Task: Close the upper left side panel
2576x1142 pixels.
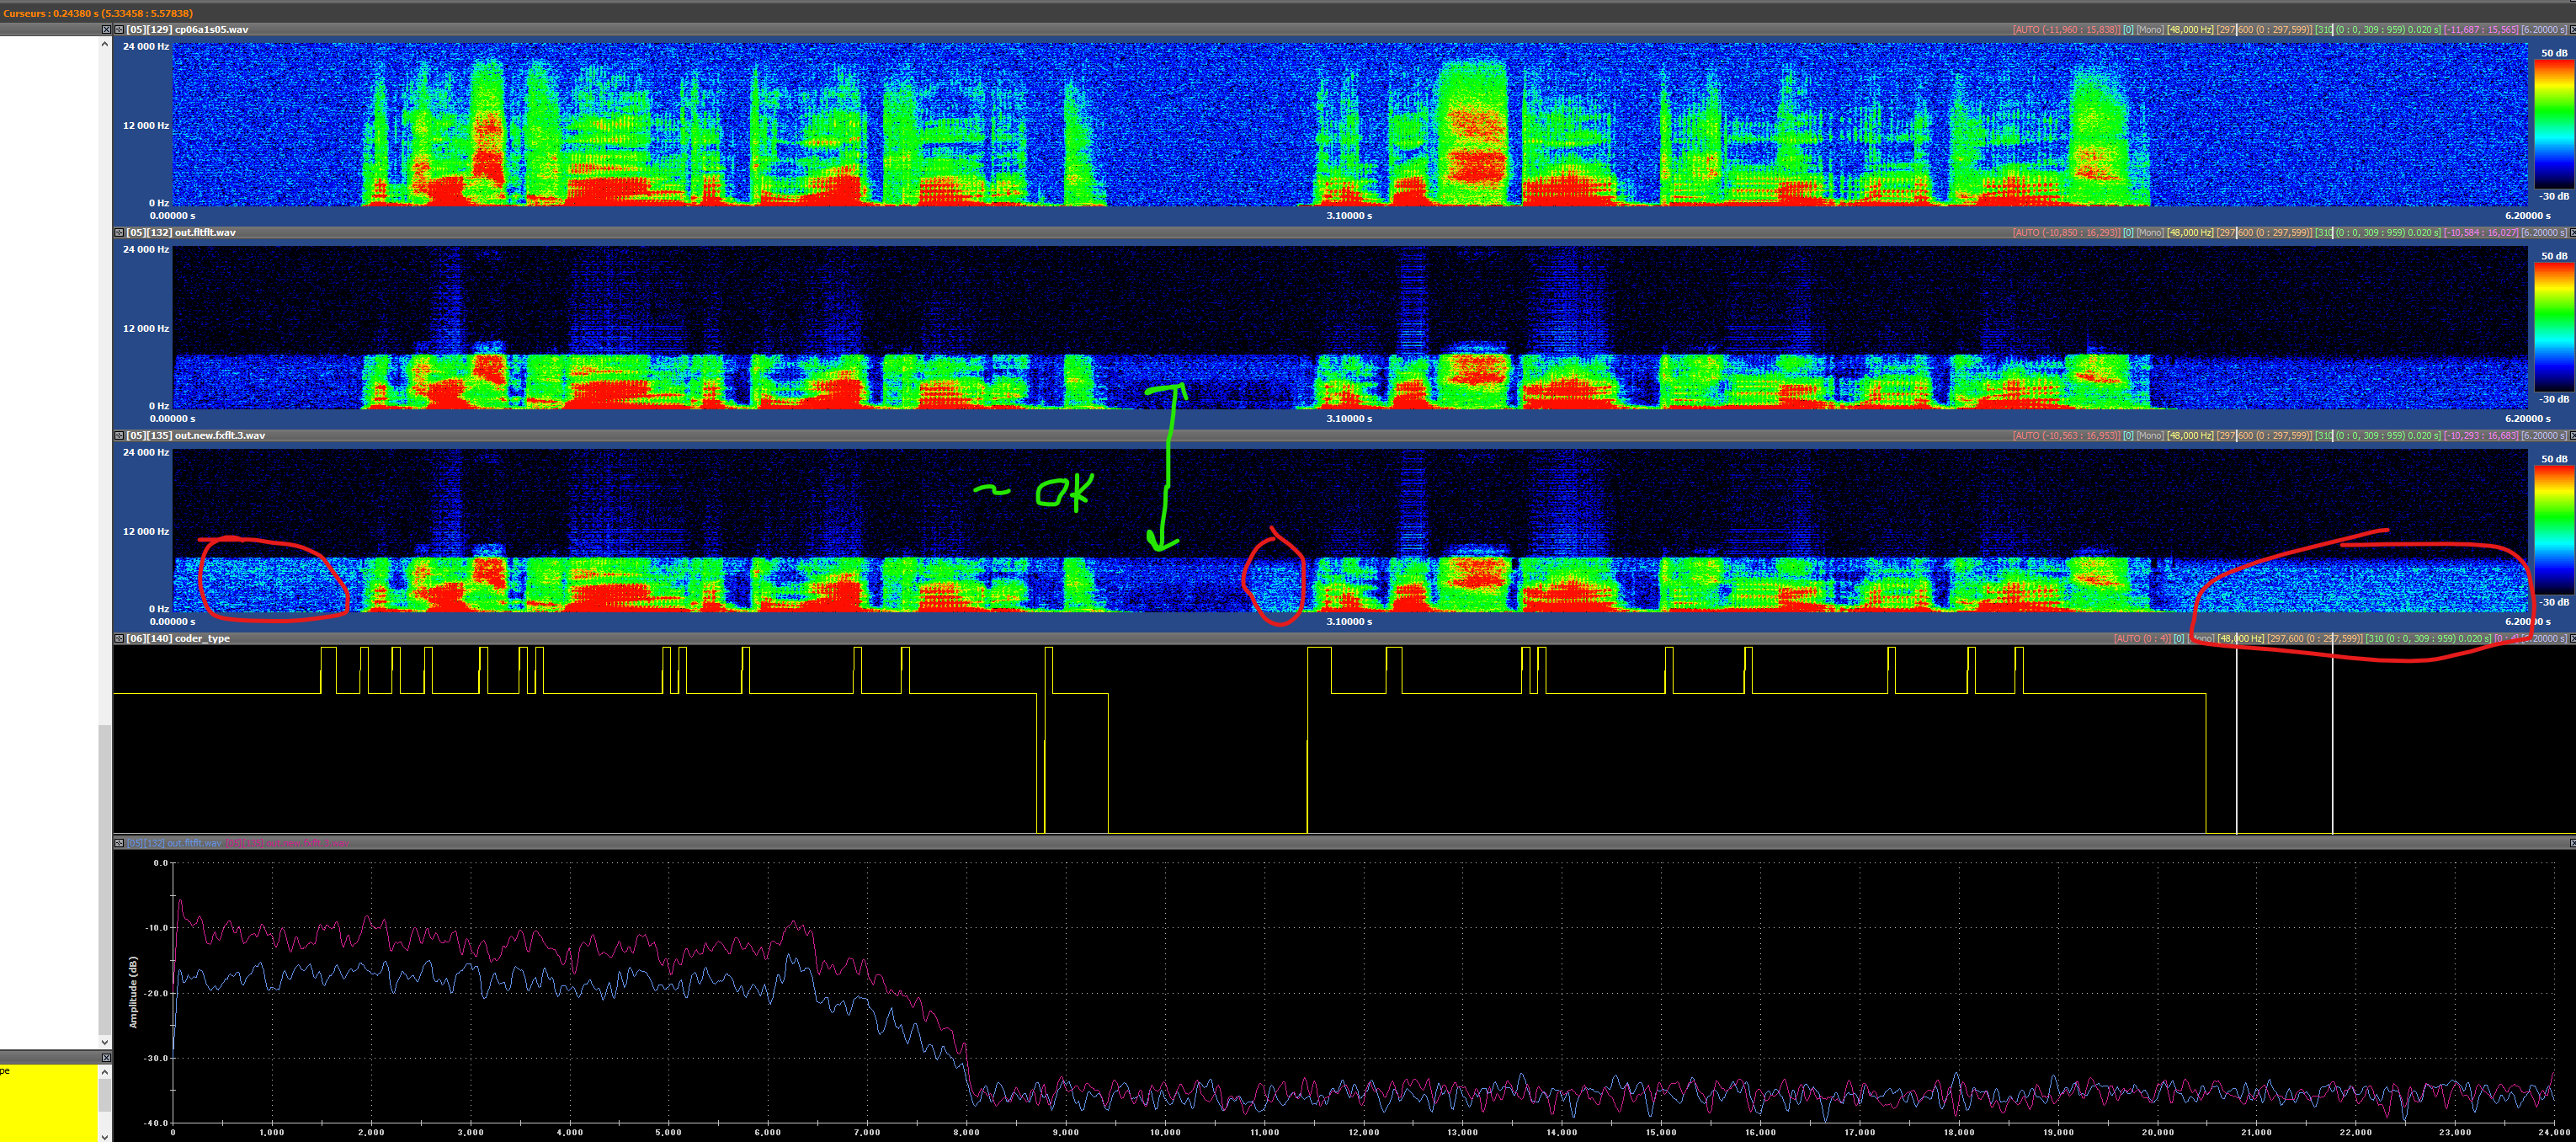Action: tap(106, 30)
